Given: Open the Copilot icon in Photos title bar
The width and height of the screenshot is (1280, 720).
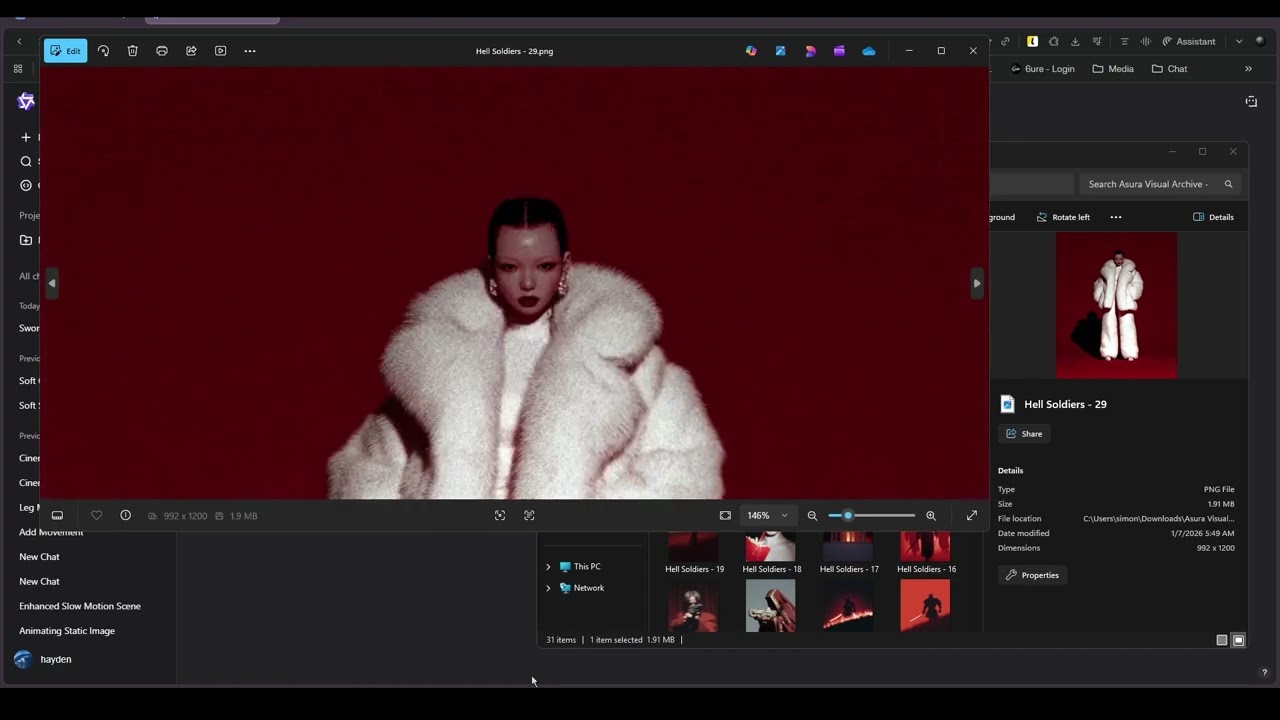Looking at the screenshot, I should click(751, 51).
